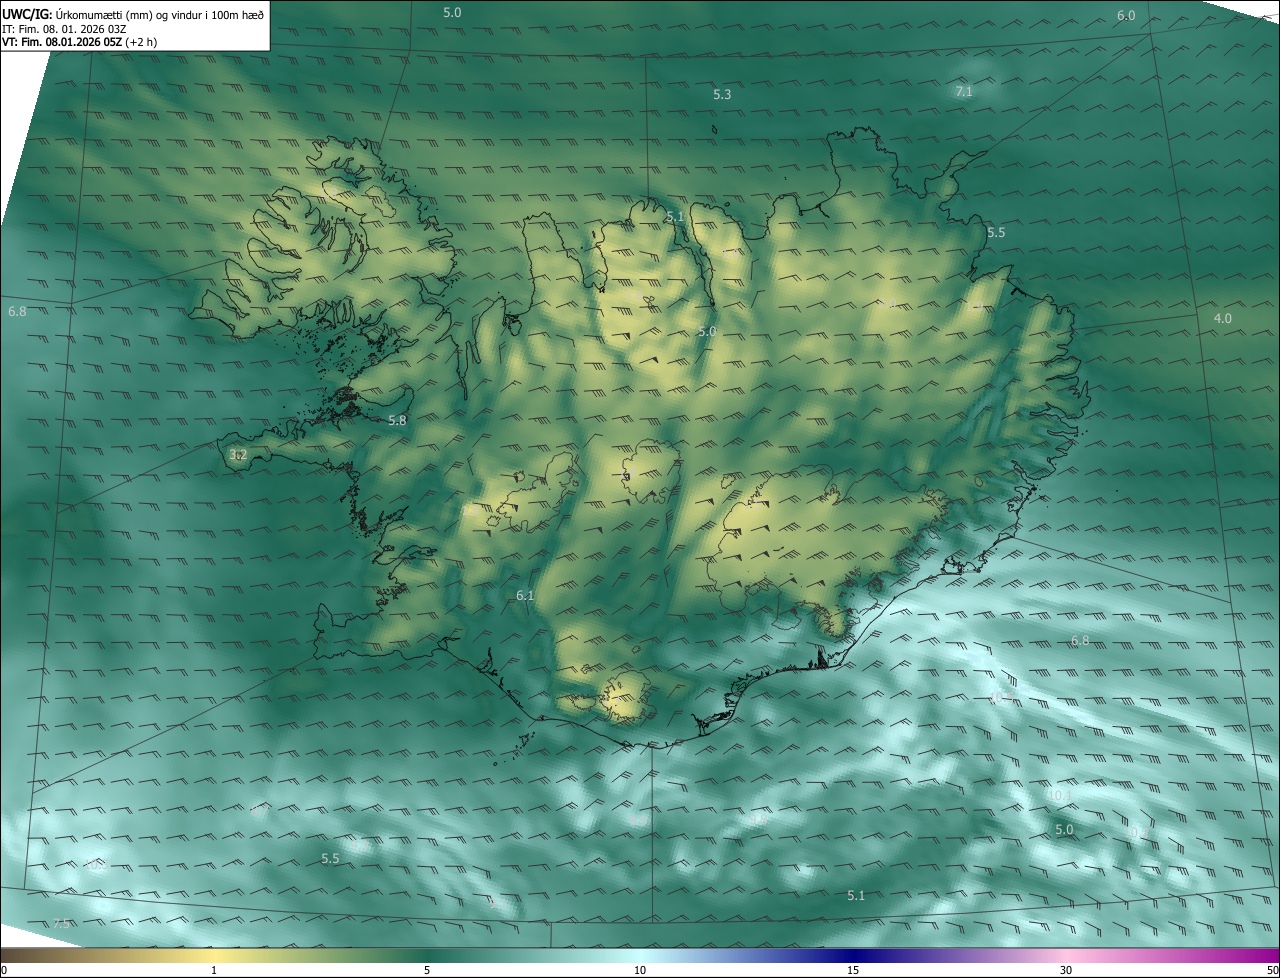Pick the light pink color-scale segment above 30
1280x978 pixels.
[1066, 956]
